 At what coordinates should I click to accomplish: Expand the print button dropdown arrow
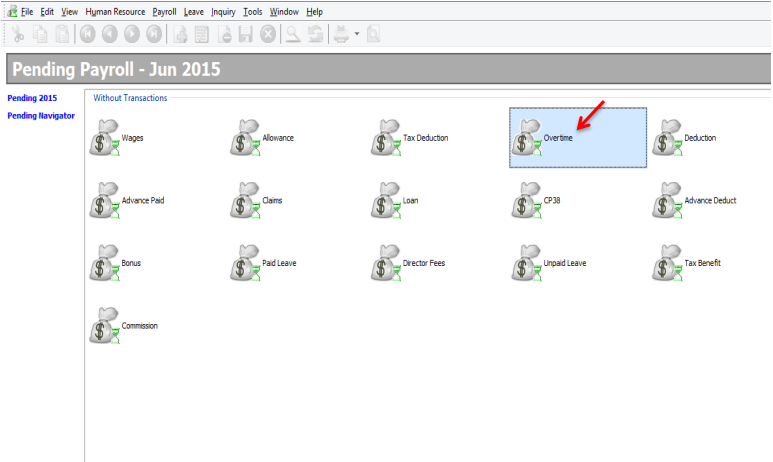tap(356, 34)
